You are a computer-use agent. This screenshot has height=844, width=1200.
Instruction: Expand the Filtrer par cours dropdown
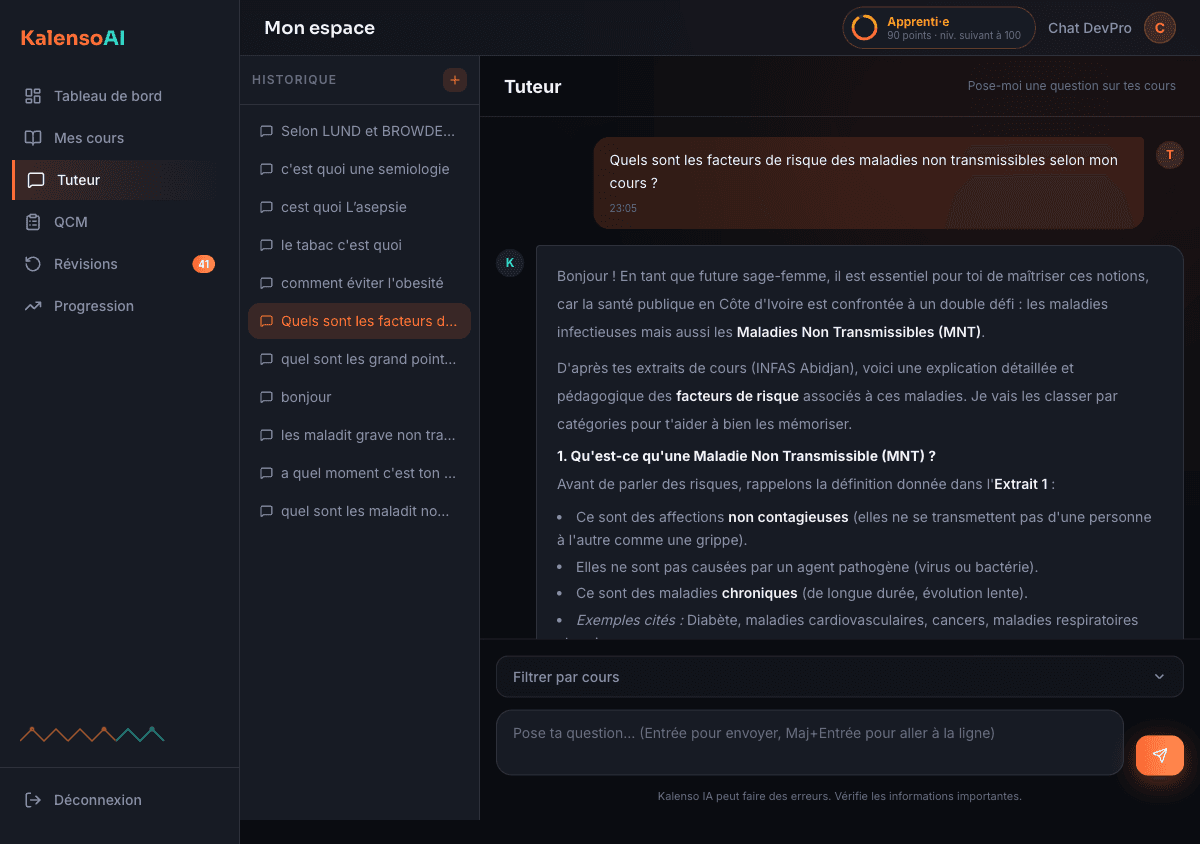coord(840,677)
